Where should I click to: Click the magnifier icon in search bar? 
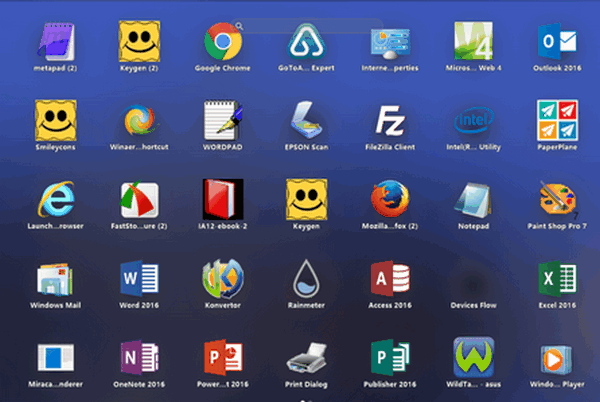pyautogui.click(x=239, y=26)
